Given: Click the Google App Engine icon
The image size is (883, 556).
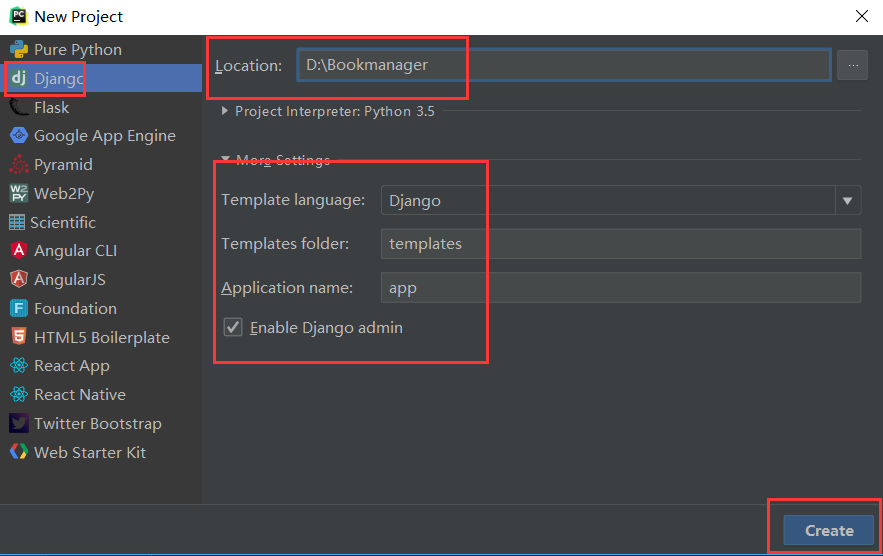Looking at the screenshot, I should 19,136.
